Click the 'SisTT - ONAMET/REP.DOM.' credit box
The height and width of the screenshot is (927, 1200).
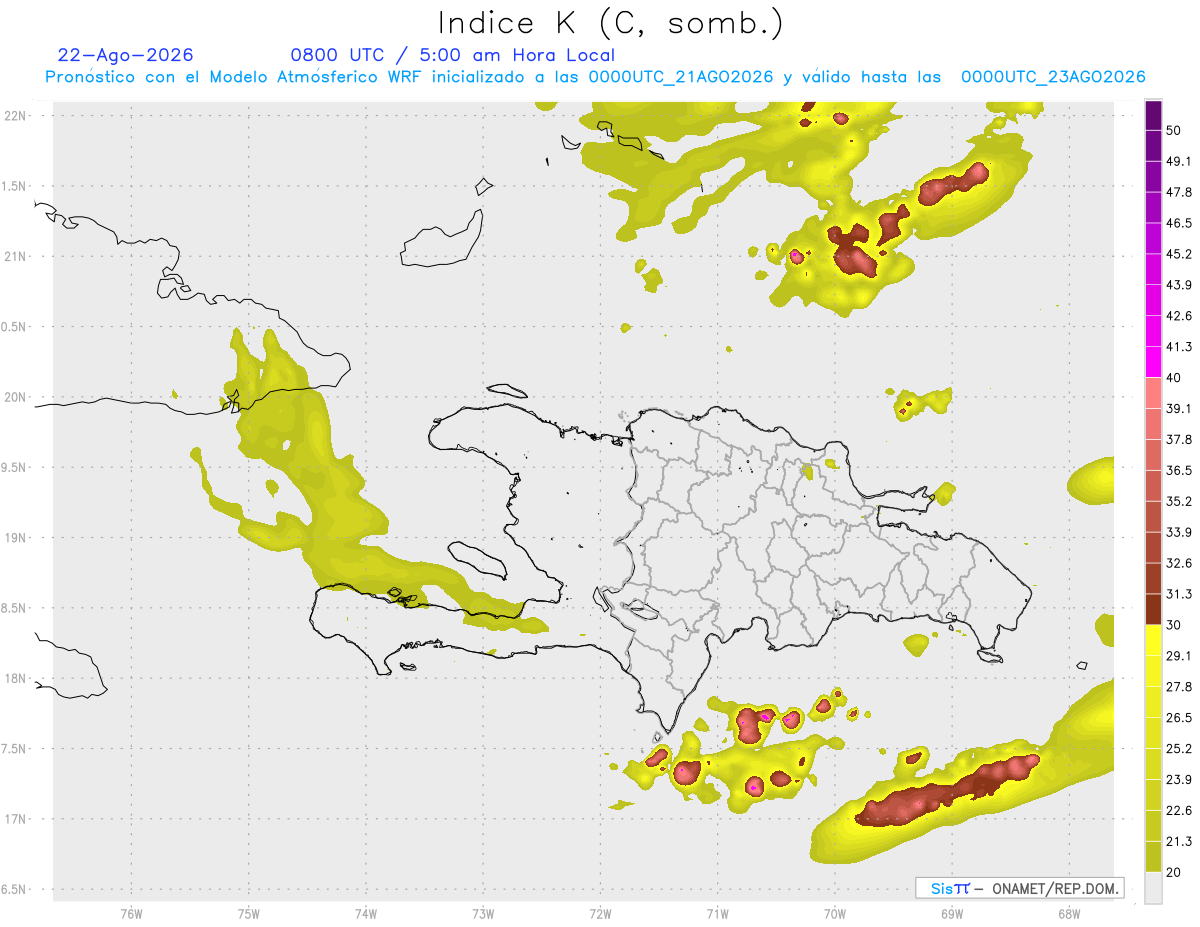click(1019, 888)
